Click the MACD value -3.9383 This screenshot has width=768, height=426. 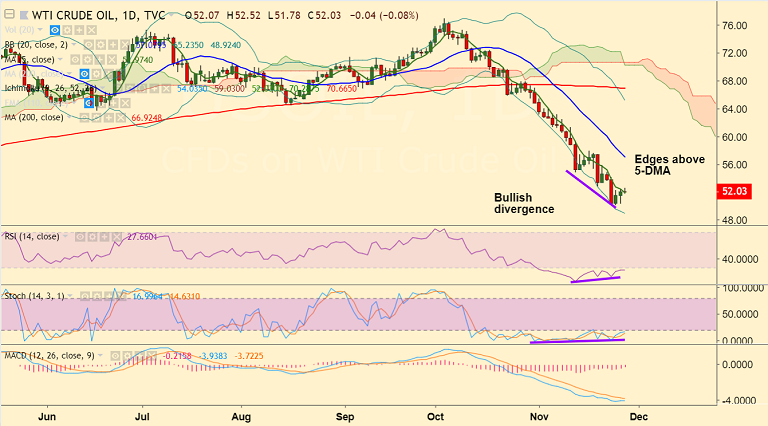click(213, 356)
